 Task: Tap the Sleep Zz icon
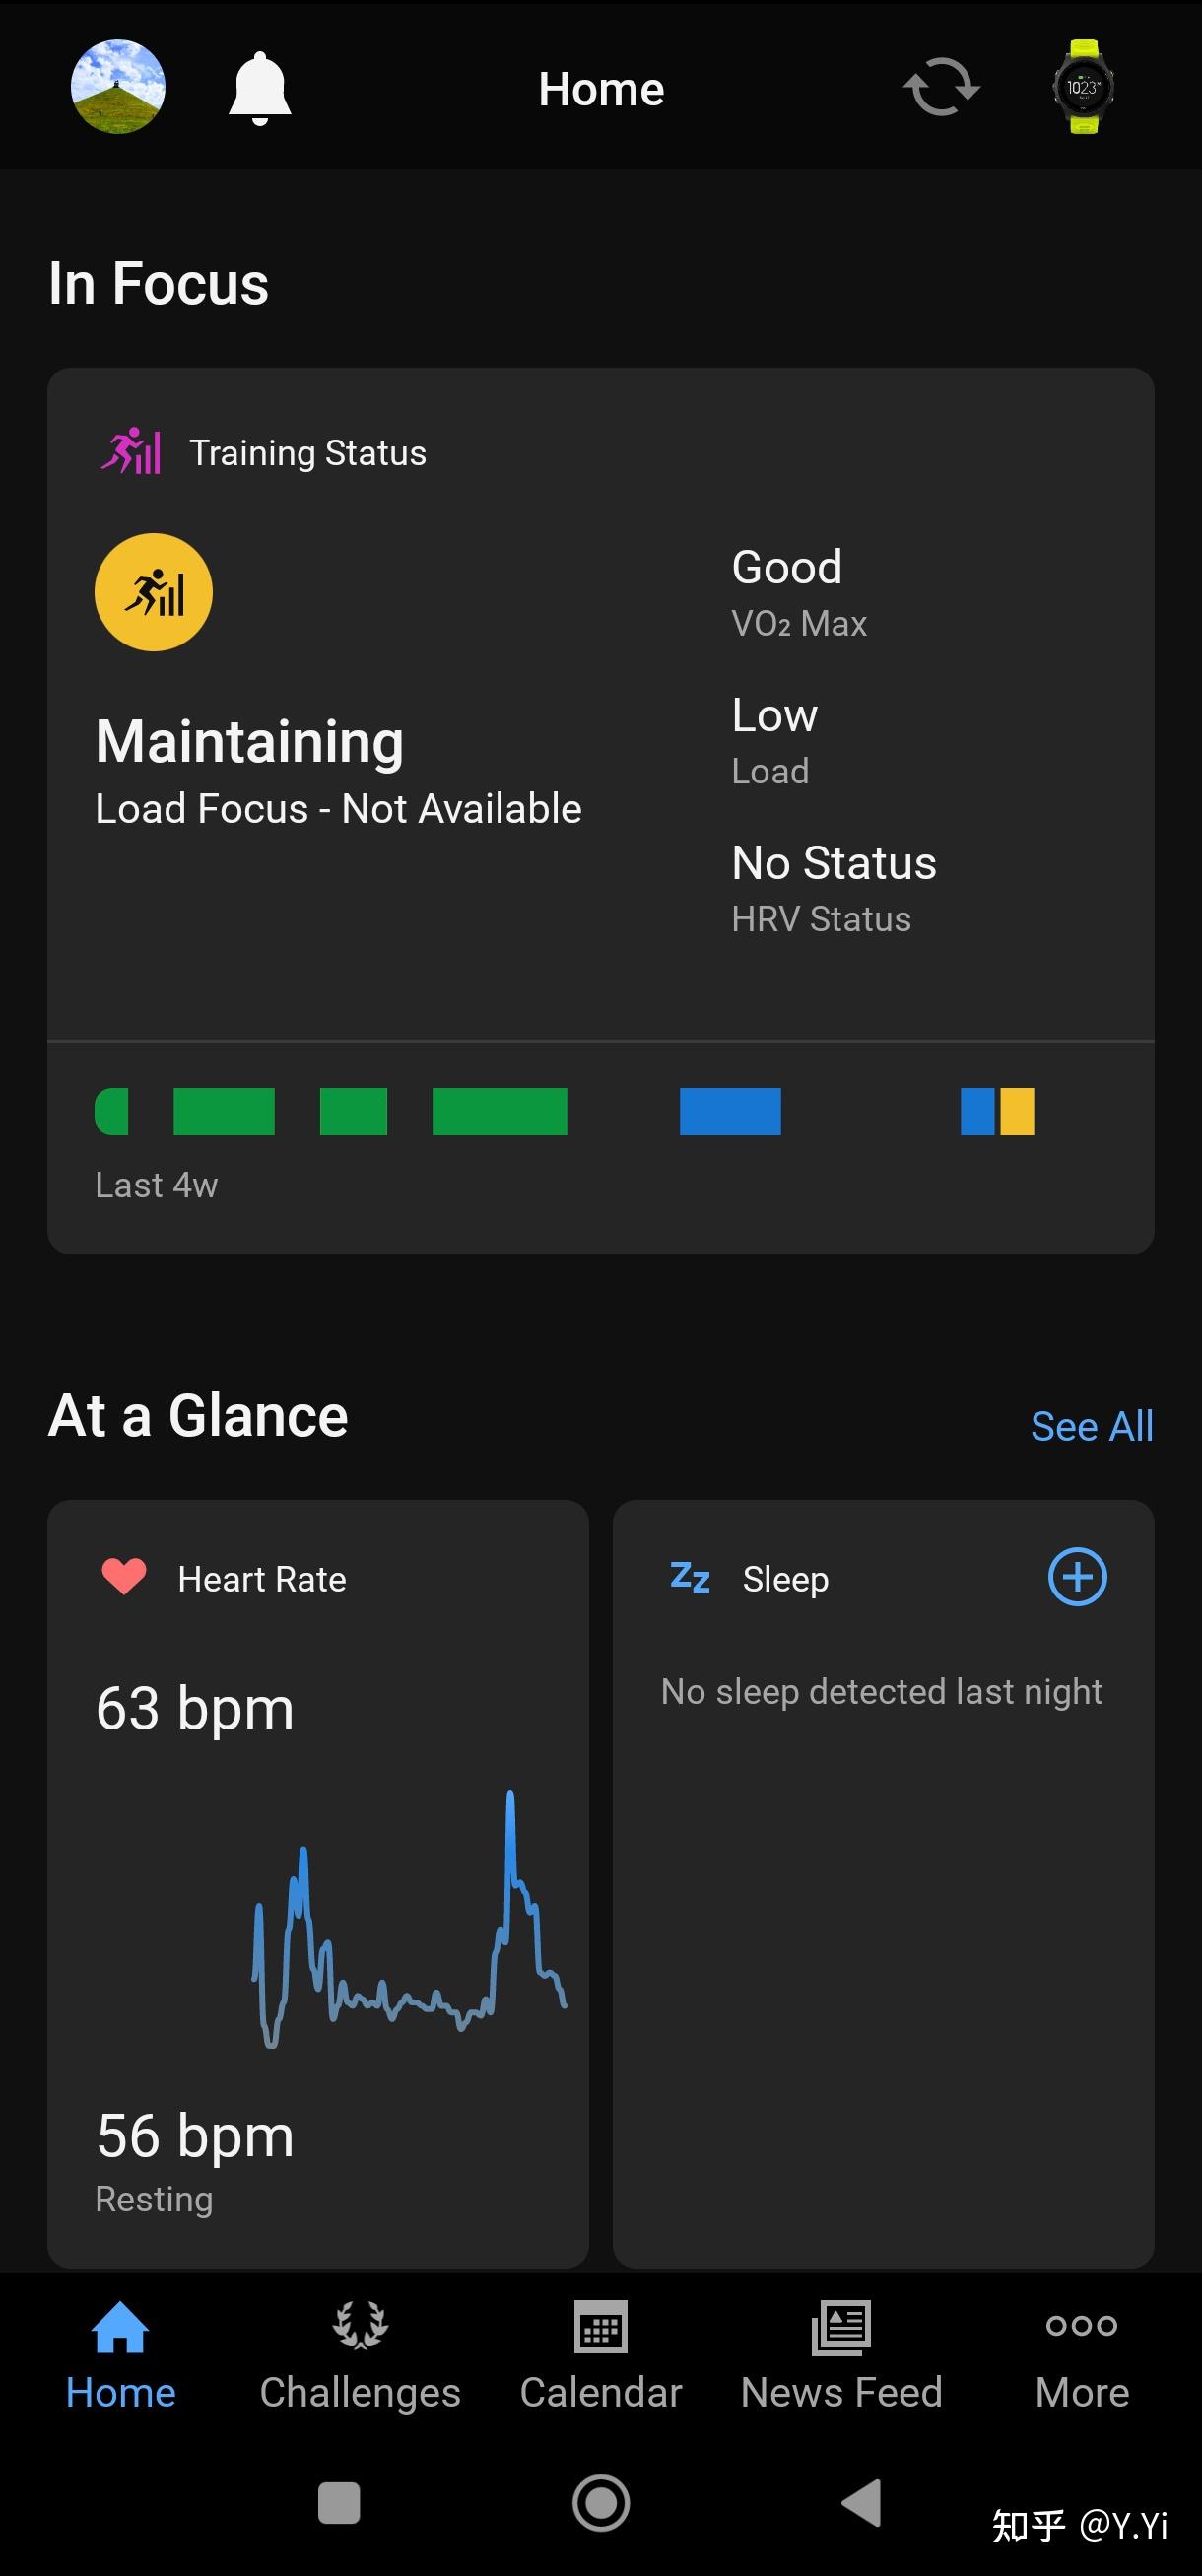pos(690,1577)
